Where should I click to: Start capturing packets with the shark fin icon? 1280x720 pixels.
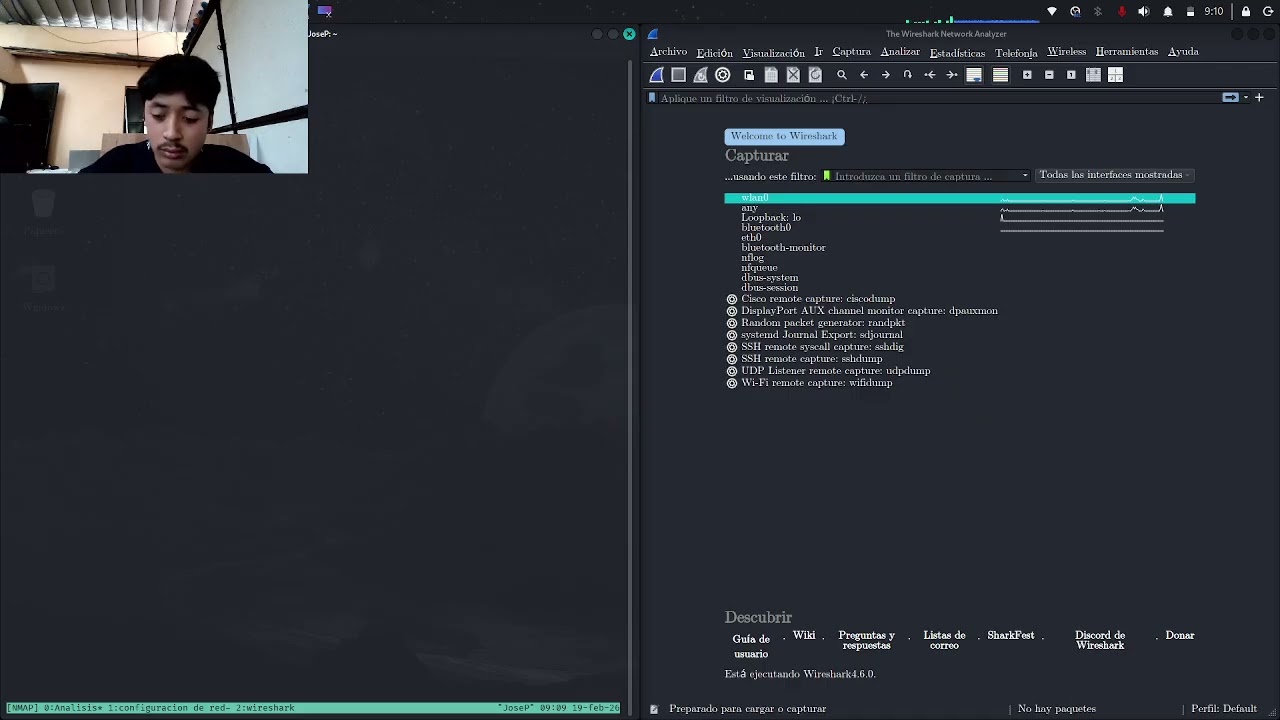(657, 75)
